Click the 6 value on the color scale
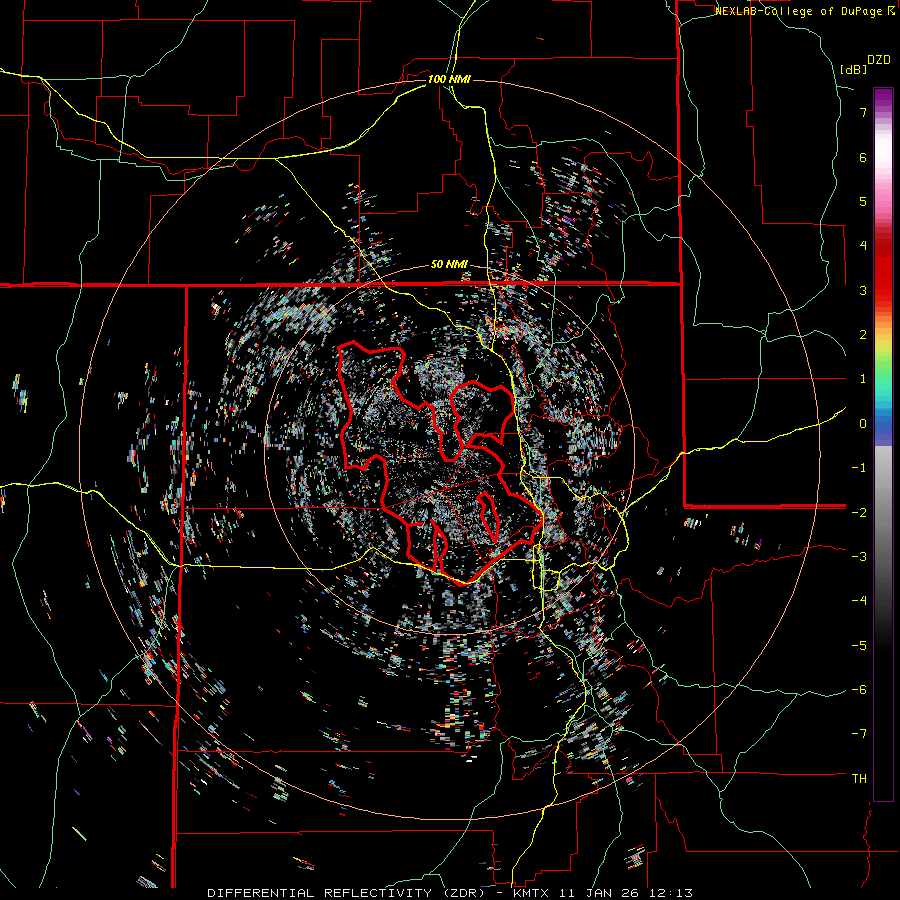Screen dimensions: 900x900 tap(863, 157)
